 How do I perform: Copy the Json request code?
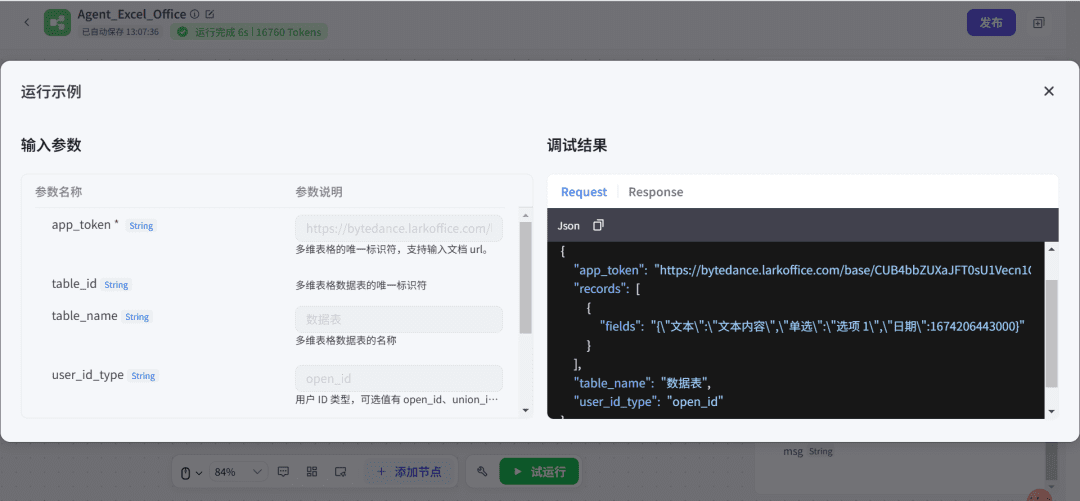(598, 226)
